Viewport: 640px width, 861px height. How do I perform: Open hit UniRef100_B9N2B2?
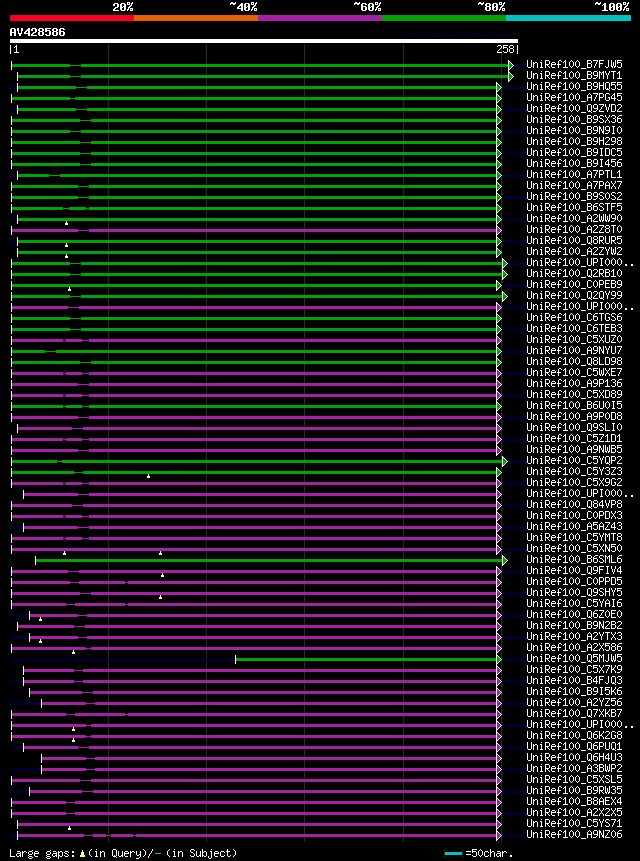click(574, 625)
